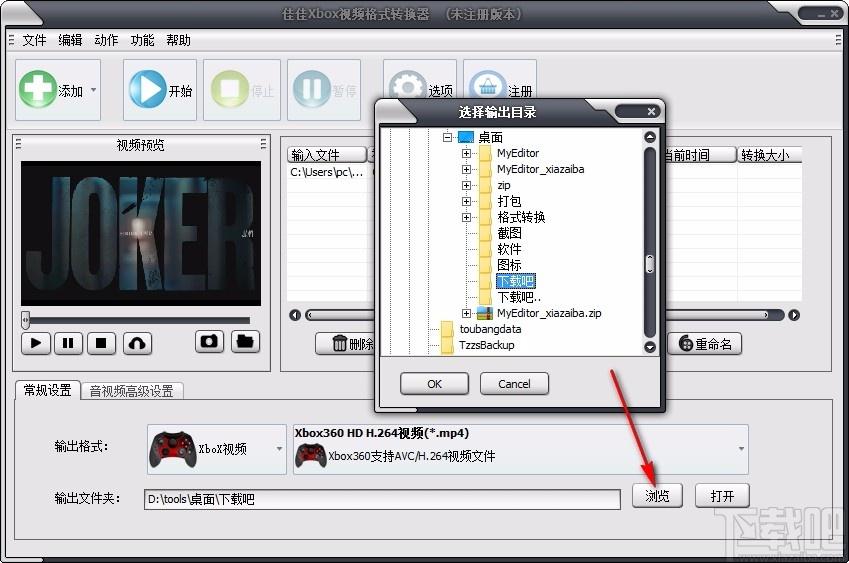Open snapshot folder icon under preview
This screenshot has width=849, height=563.
245,342
